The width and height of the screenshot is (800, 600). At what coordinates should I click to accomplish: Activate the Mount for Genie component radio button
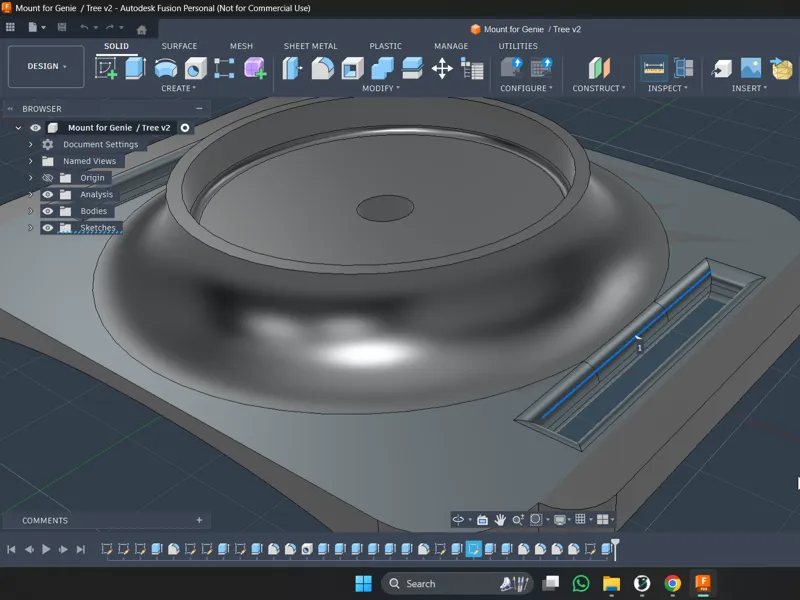coord(185,128)
